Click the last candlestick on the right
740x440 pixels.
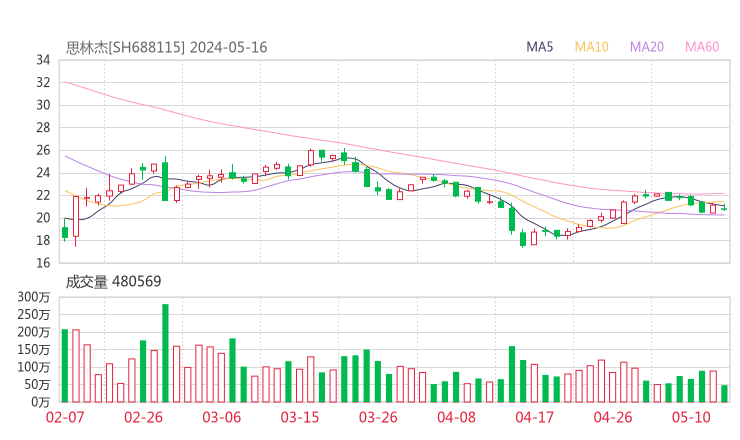[724, 208]
